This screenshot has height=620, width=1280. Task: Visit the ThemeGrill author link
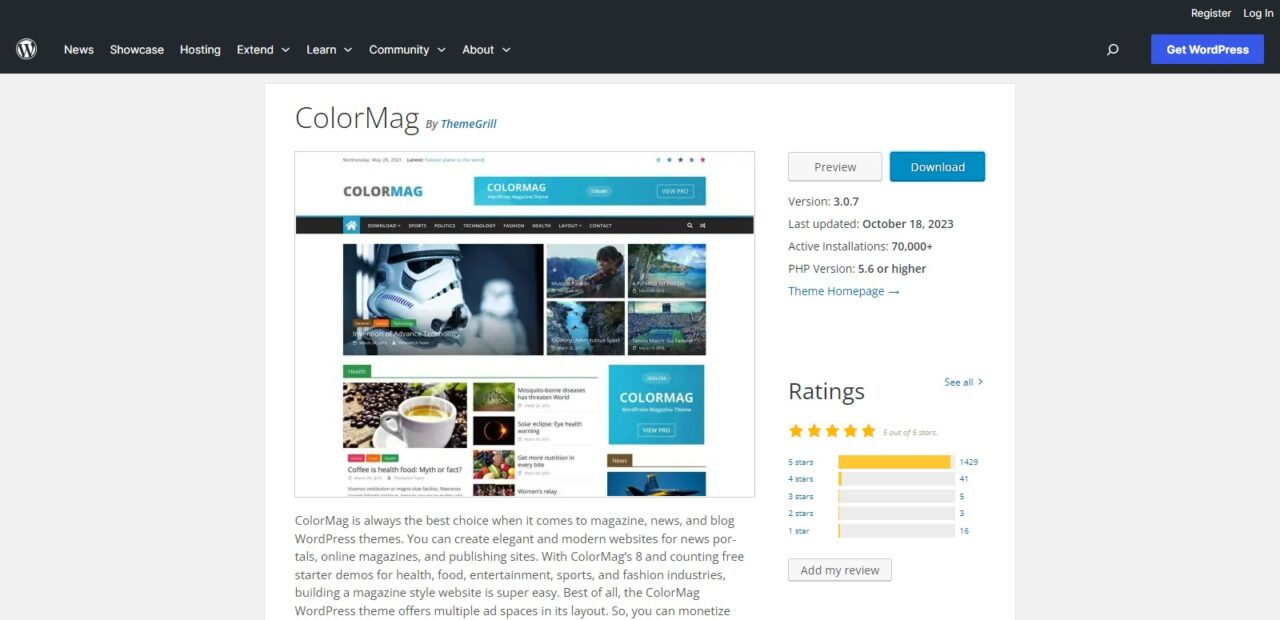pos(468,124)
